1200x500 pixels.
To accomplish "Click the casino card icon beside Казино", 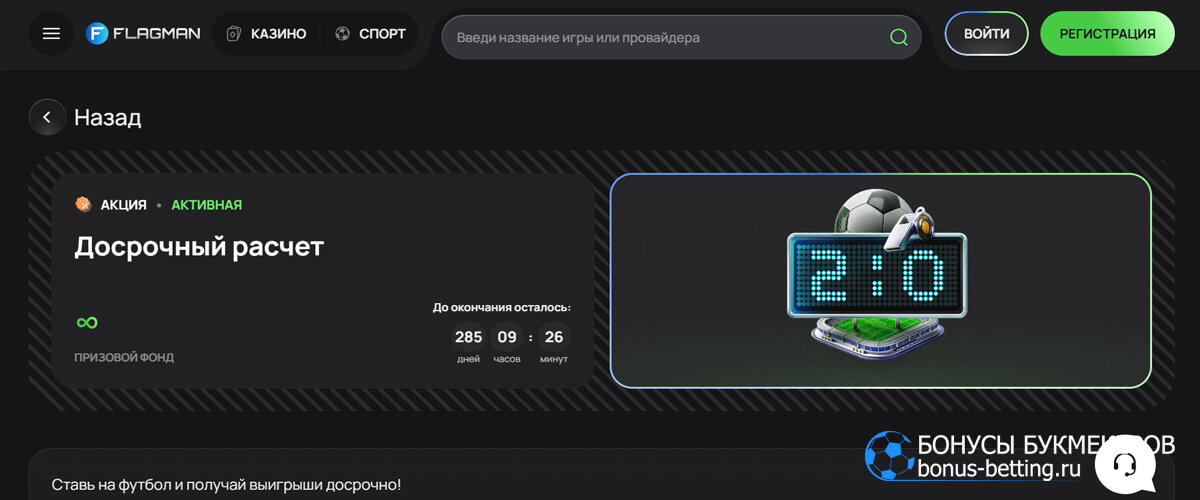I will pos(234,34).
